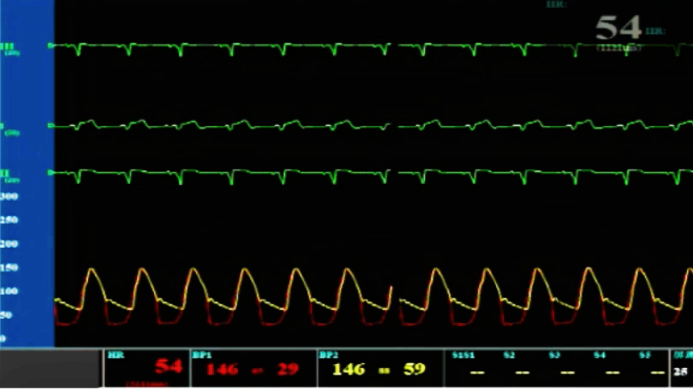This screenshot has width=693, height=389.
Task: Click the 150 mark on pressure scale
Action: point(9,267)
